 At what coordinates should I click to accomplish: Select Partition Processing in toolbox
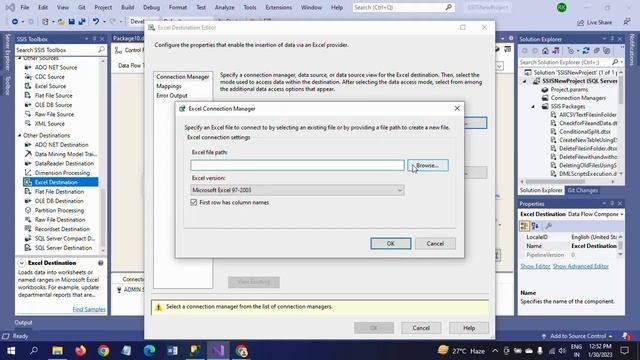coord(59,210)
